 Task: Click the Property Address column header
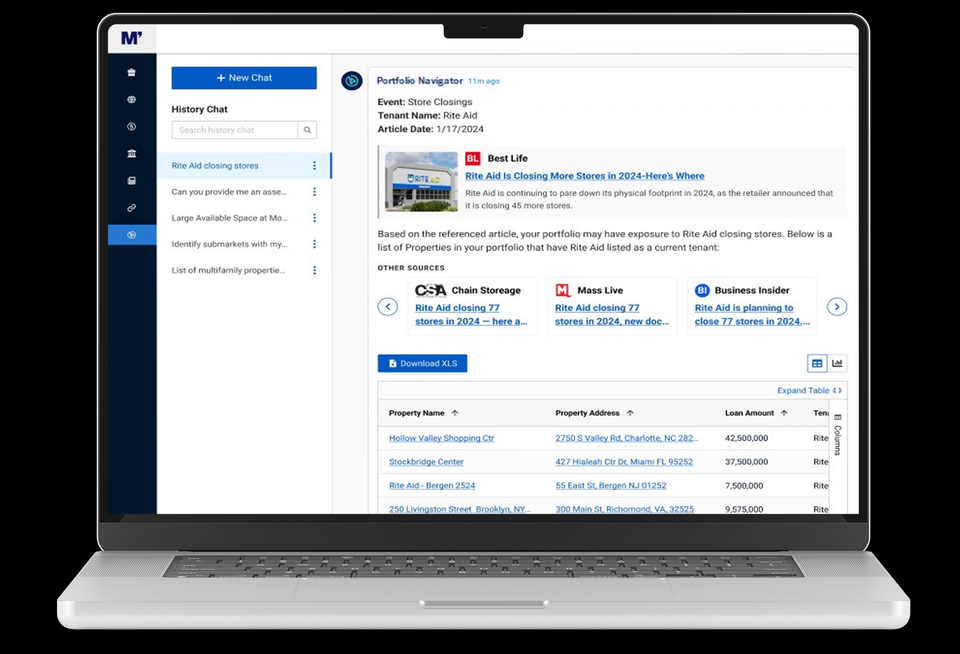coord(587,413)
